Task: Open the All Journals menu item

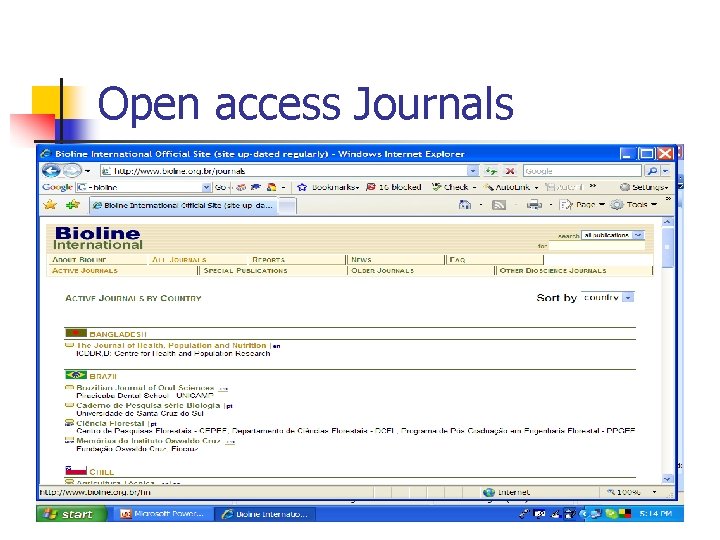Action: (x=179, y=259)
